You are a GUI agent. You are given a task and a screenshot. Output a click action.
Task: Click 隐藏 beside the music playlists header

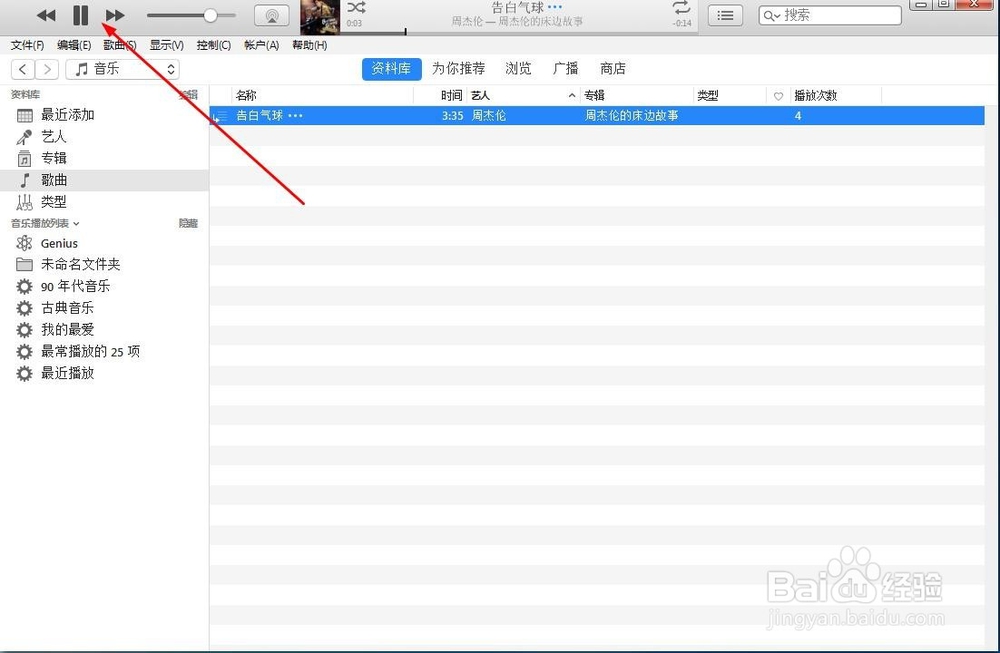[188, 223]
